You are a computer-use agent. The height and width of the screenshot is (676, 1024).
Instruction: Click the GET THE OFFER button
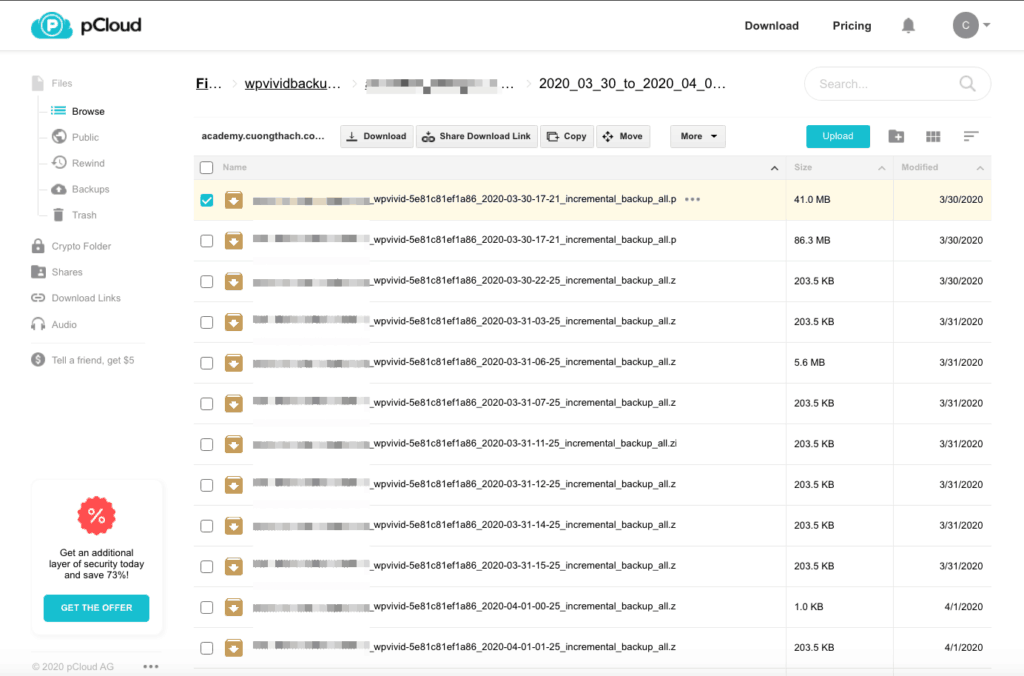click(97, 607)
